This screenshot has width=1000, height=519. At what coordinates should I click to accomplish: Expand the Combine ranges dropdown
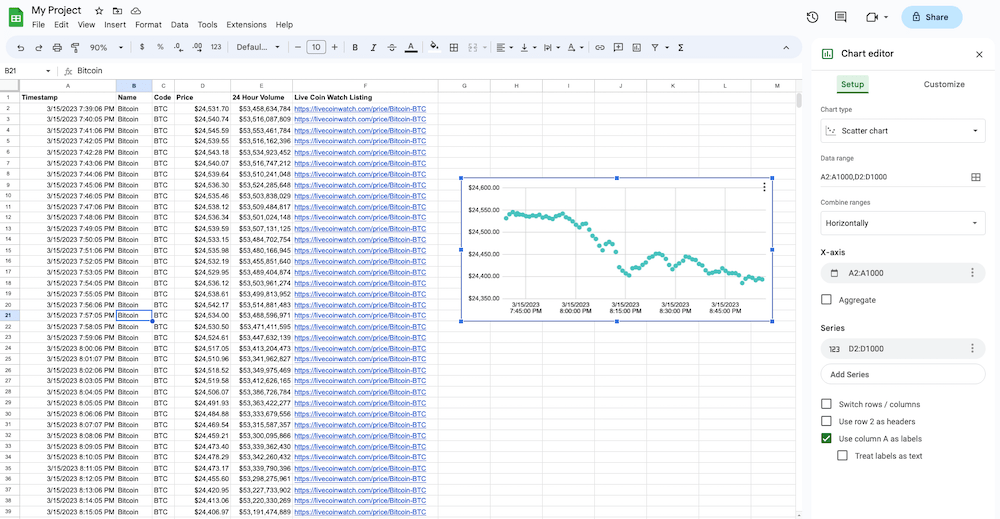pyautogui.click(x=902, y=223)
